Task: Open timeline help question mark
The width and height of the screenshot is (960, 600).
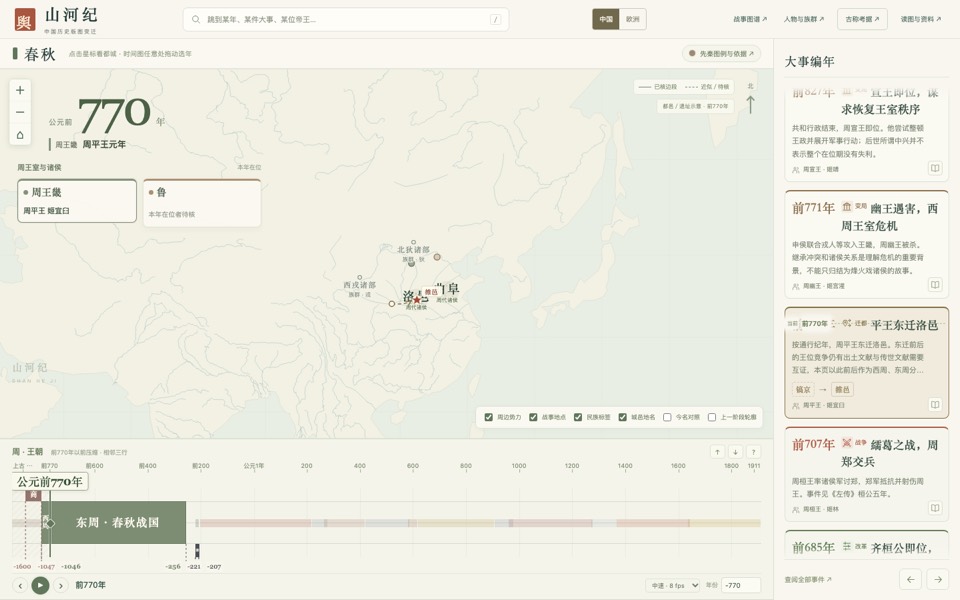Action: [754, 452]
